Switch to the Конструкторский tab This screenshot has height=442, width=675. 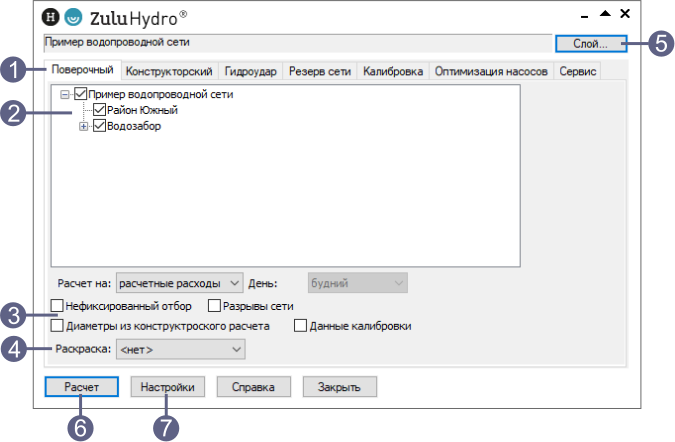168,72
